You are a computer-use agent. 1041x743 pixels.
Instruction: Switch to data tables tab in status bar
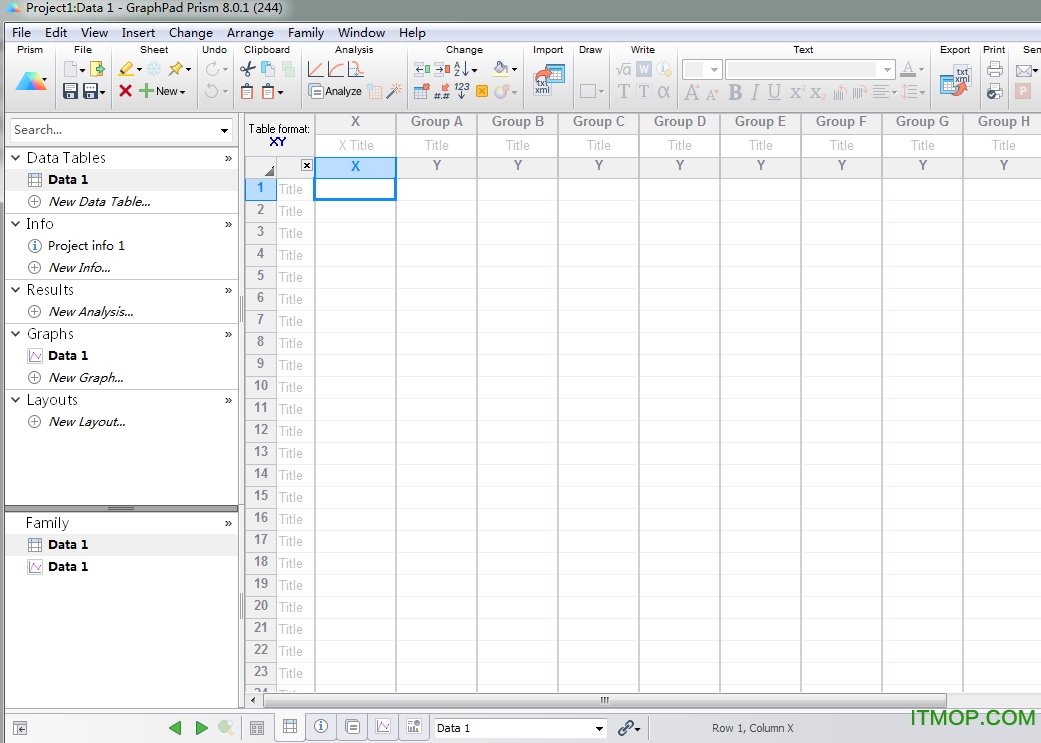coord(289,726)
